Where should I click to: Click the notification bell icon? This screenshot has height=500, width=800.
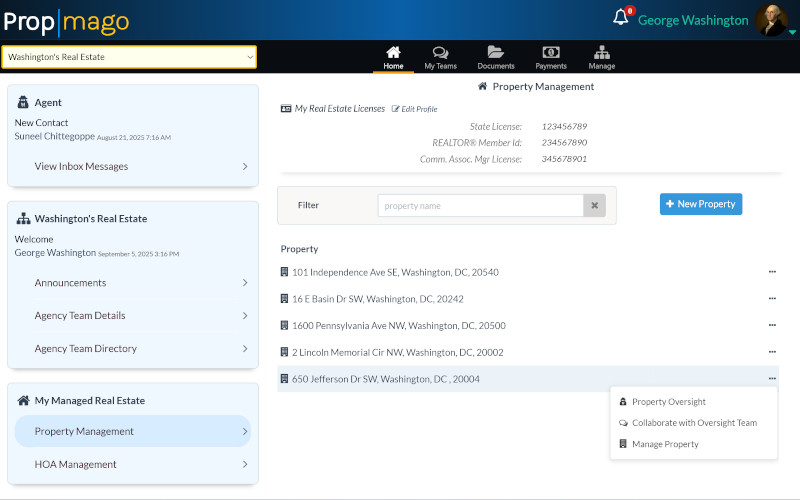621,18
